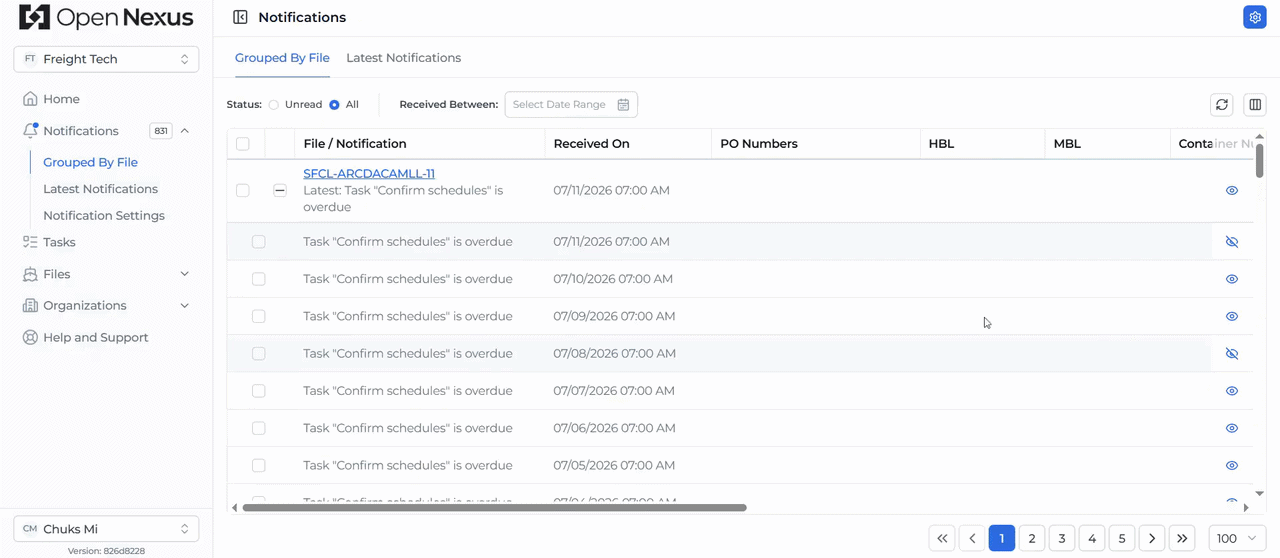1280x558 pixels.
Task: Open the SFCL-ARCDACAMLL-11 file link
Action: (x=369, y=174)
